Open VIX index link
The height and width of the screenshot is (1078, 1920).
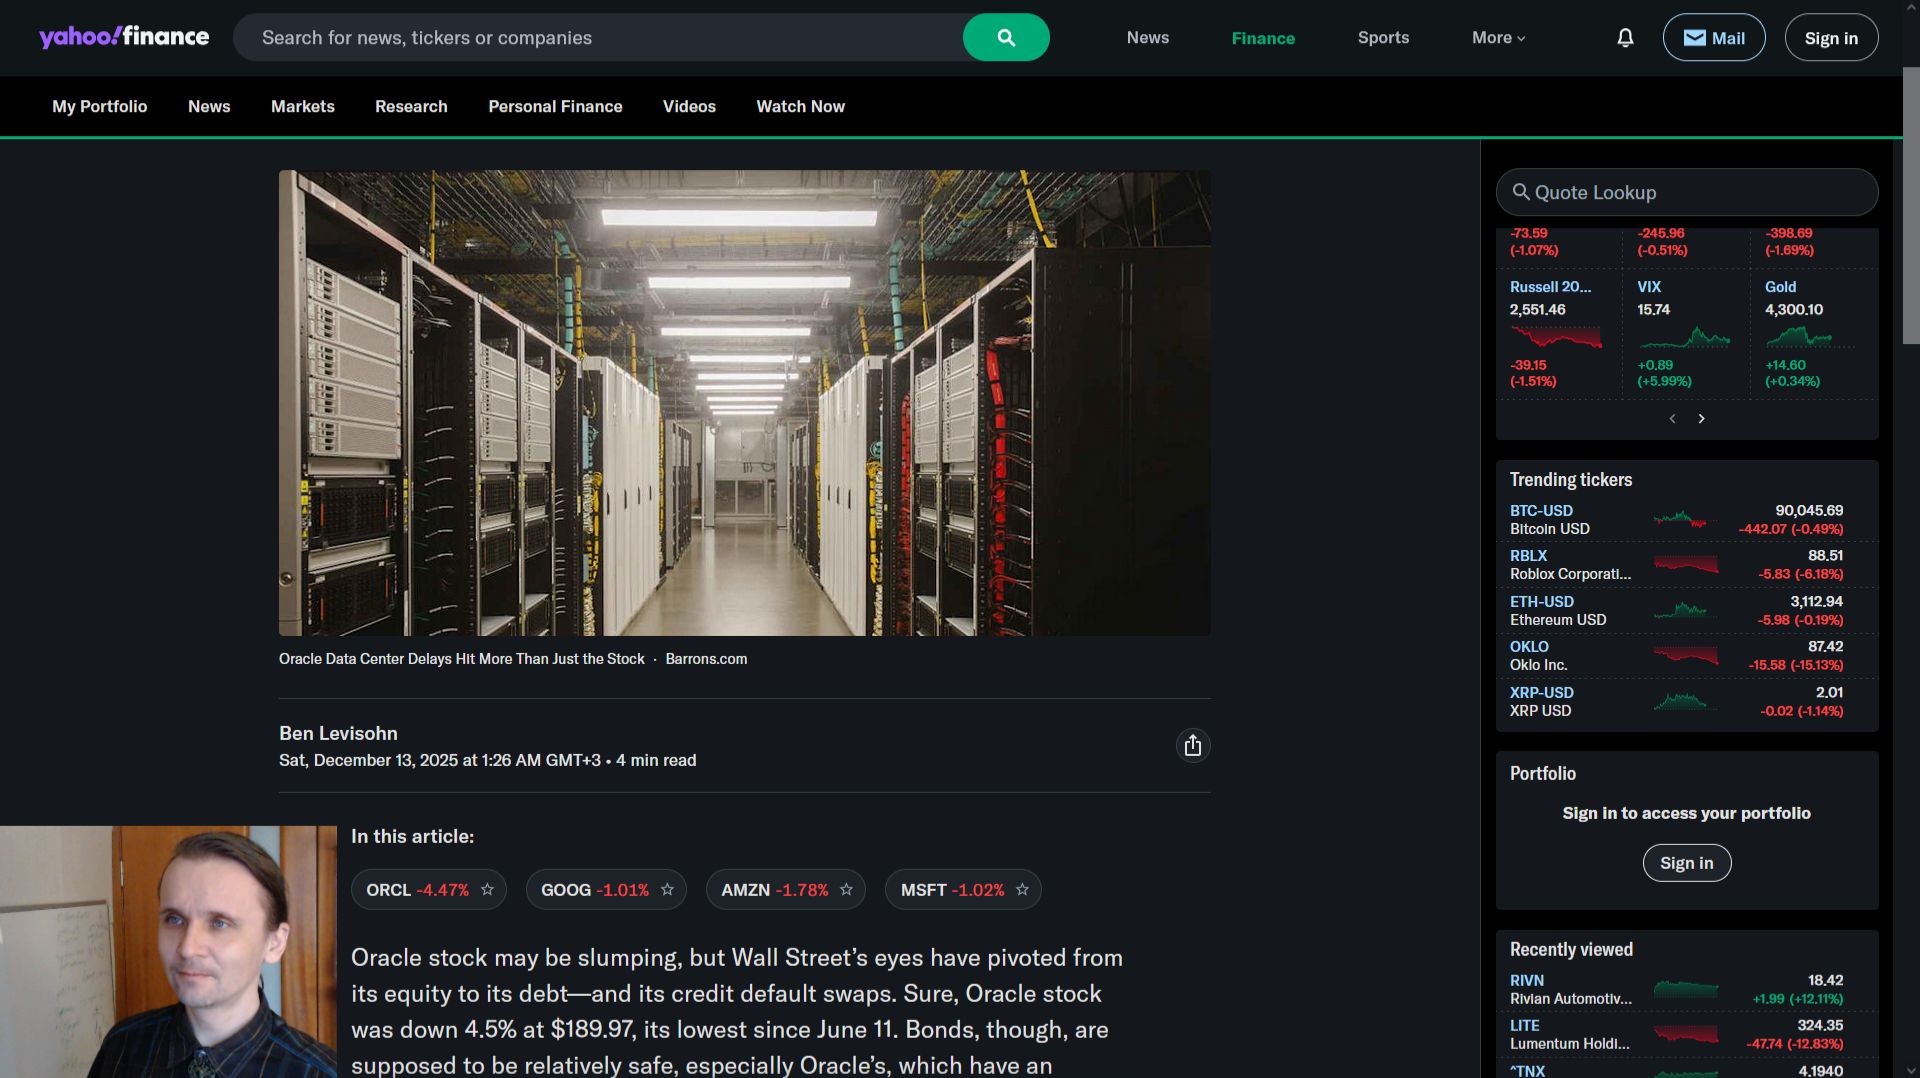(x=1649, y=287)
